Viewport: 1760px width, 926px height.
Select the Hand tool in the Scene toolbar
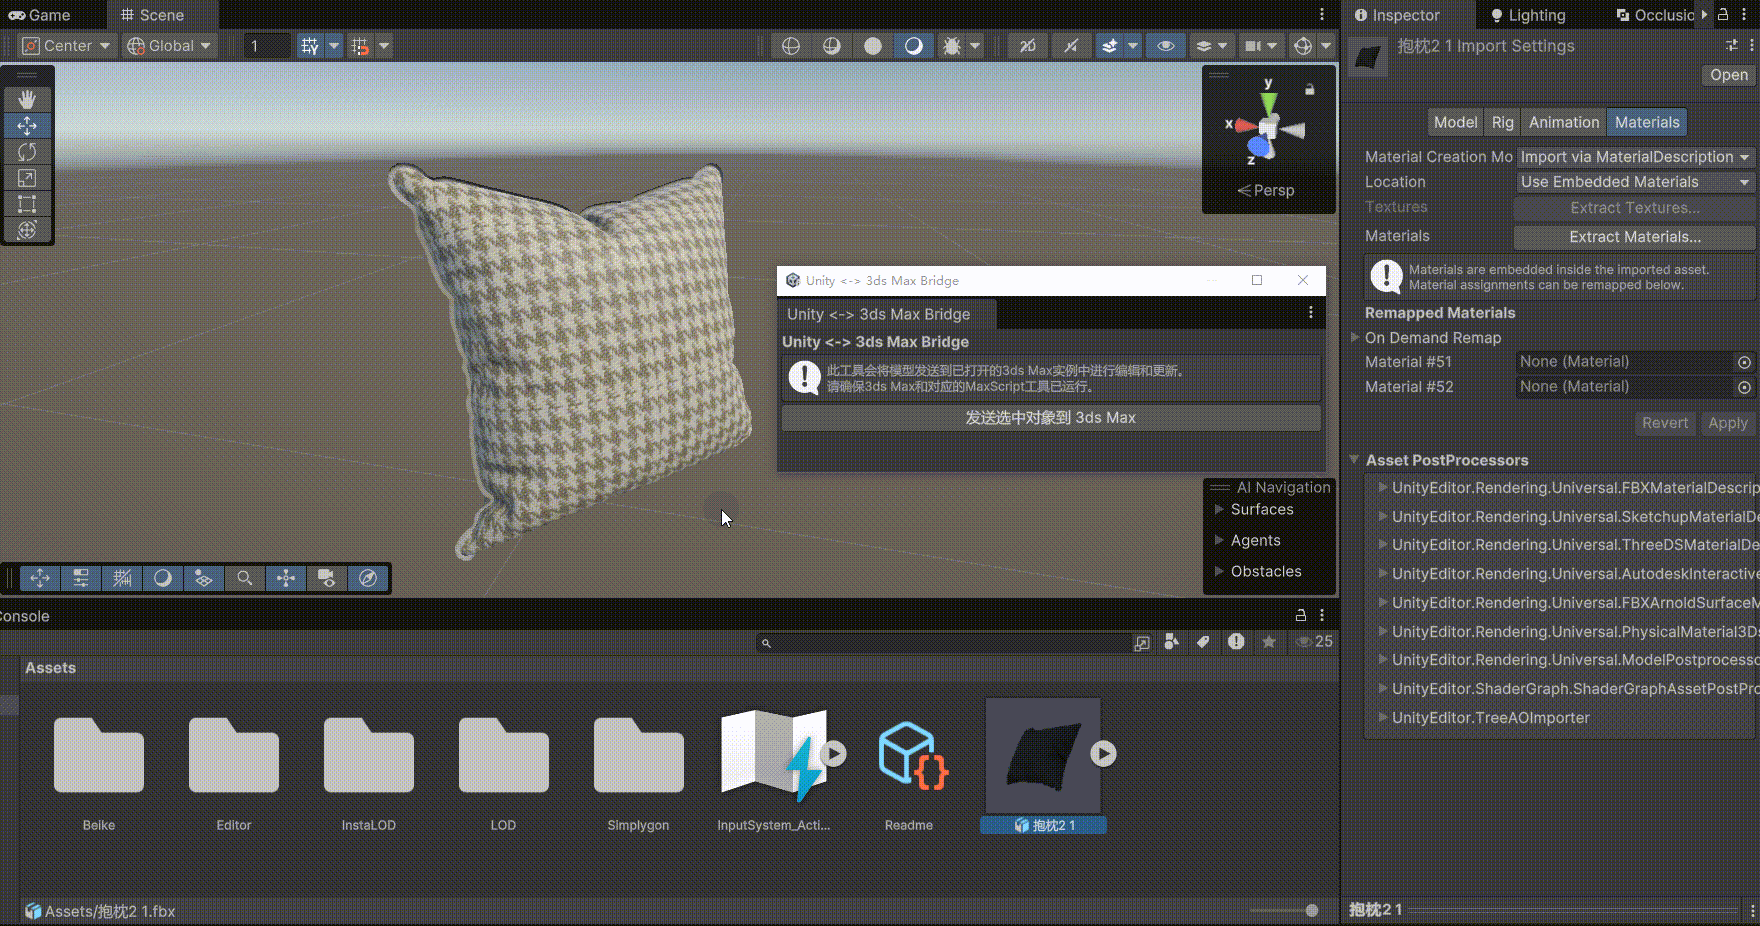tap(27, 99)
